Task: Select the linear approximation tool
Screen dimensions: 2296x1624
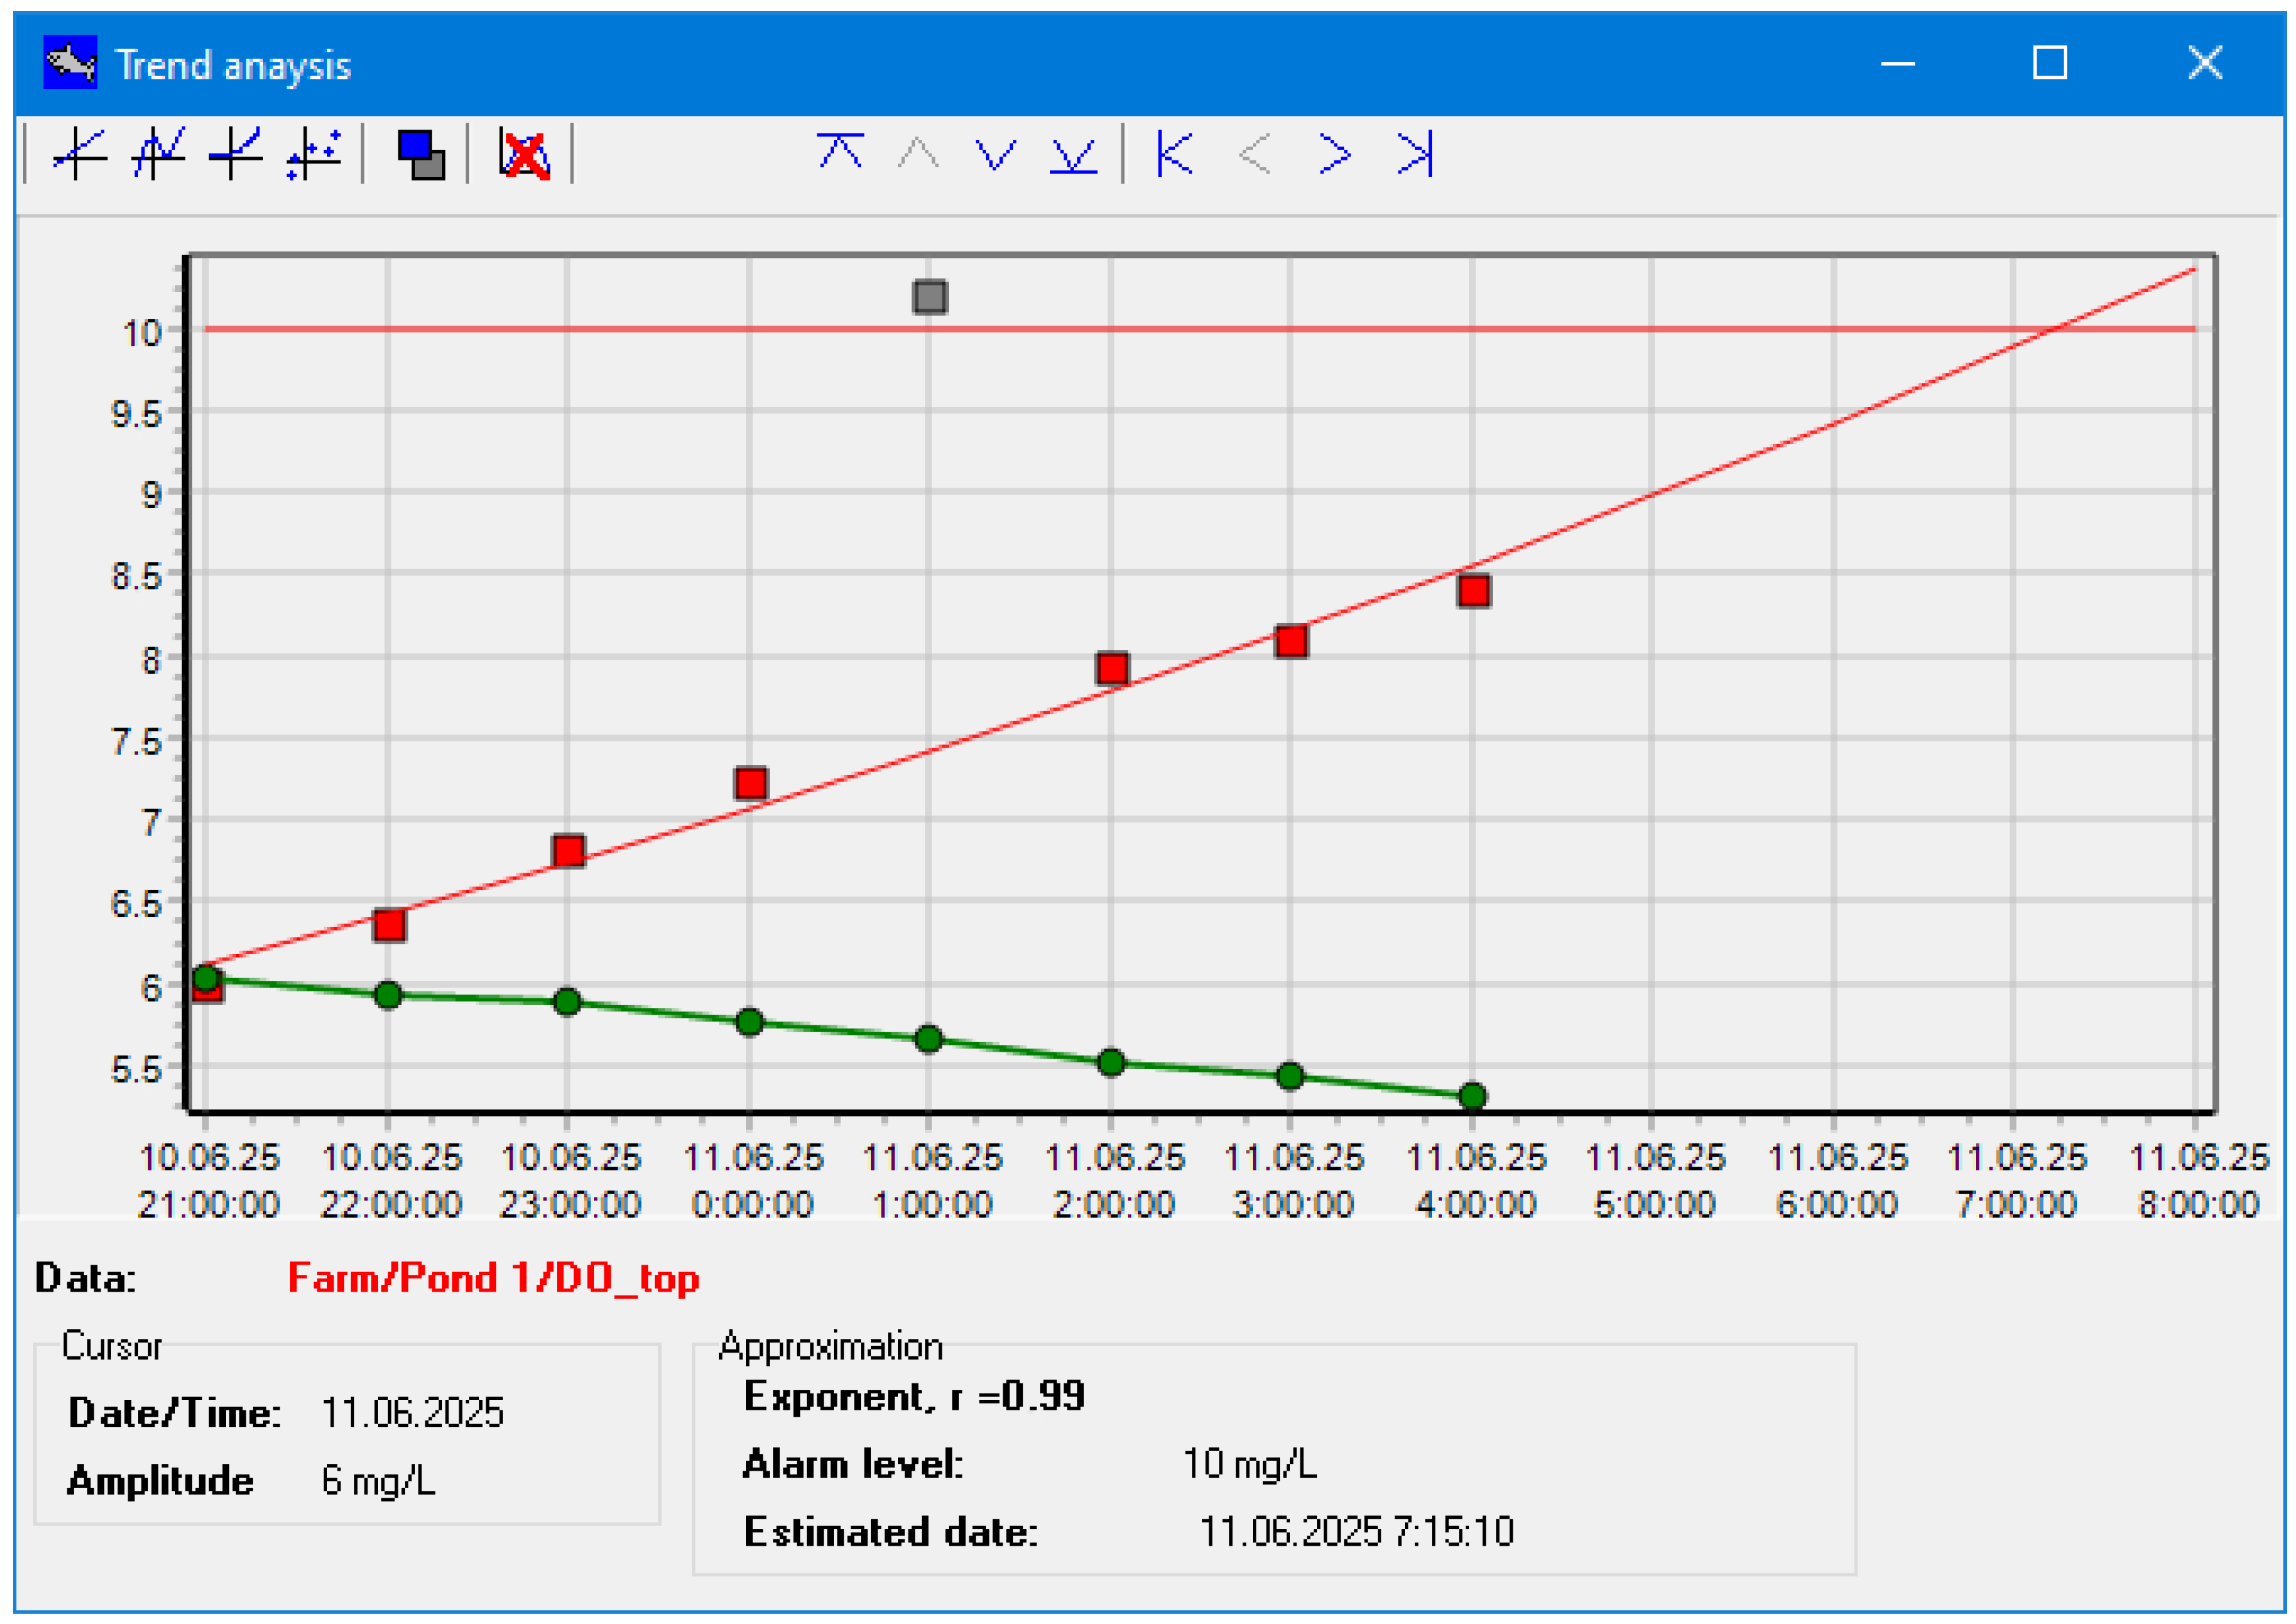Action: pyautogui.click(x=80, y=154)
